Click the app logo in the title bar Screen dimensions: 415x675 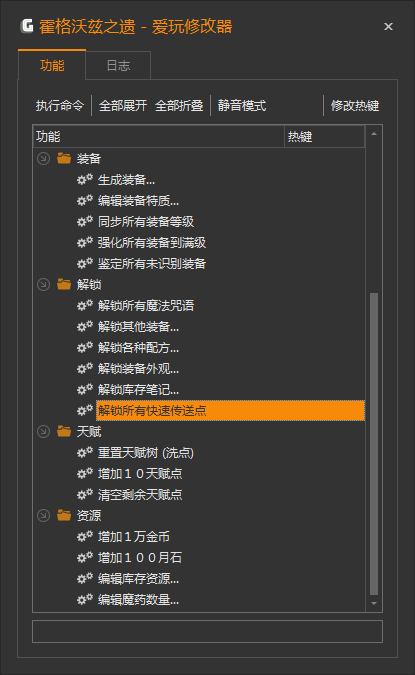[27, 26]
